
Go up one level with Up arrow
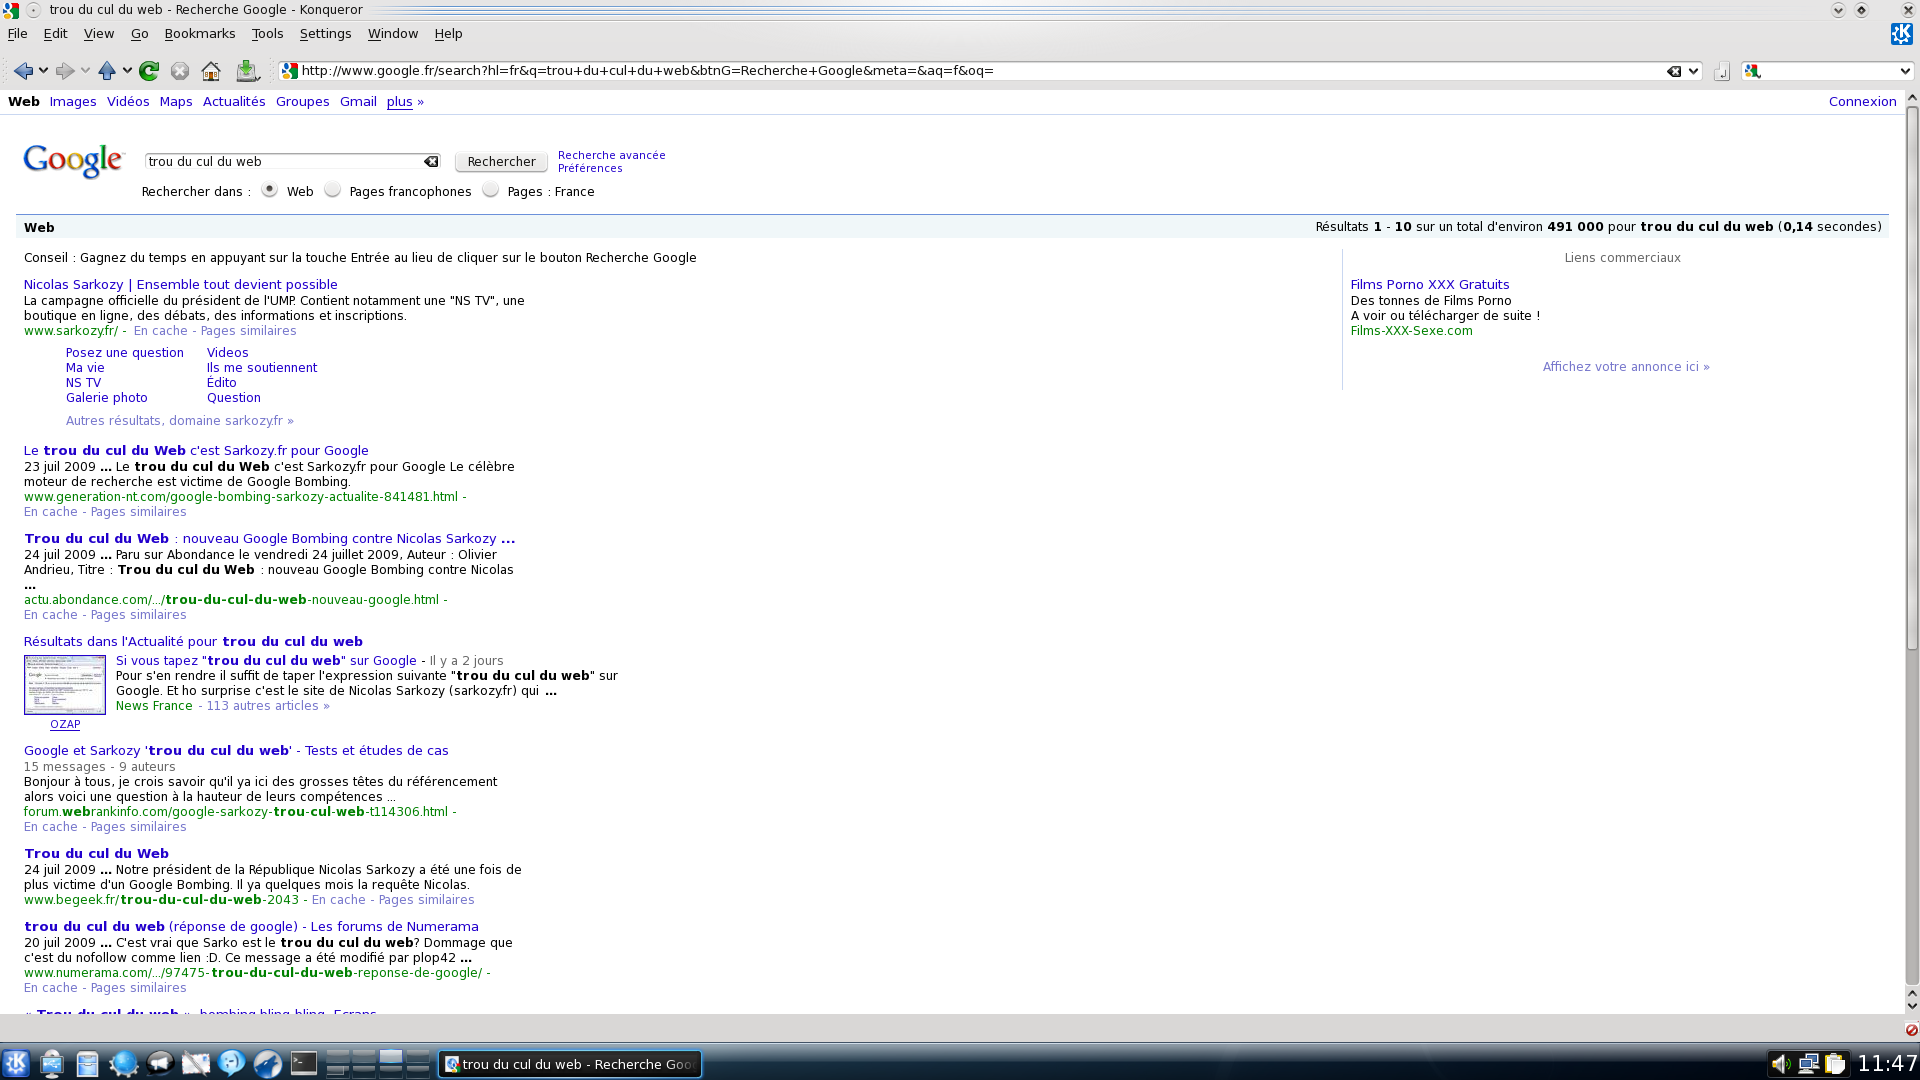tap(107, 71)
